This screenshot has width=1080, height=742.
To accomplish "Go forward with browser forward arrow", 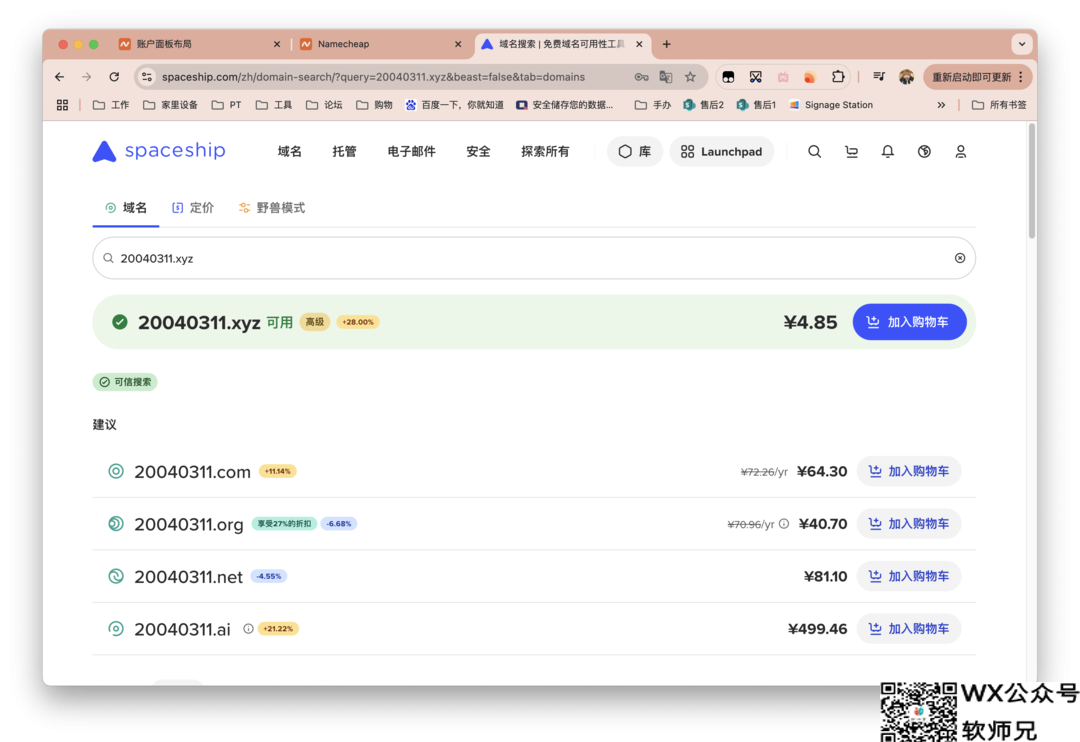I will pos(87,77).
